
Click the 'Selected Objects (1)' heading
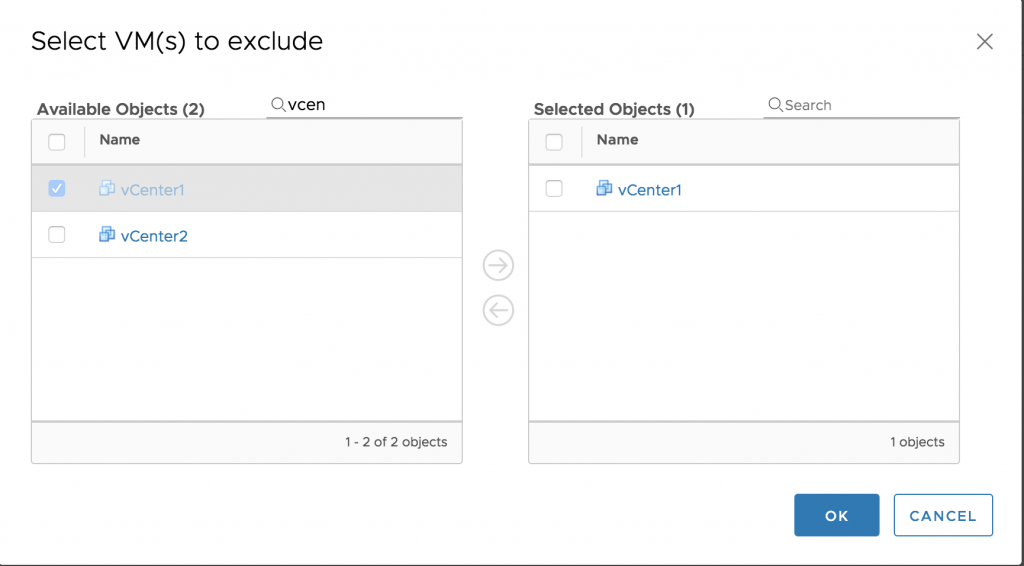coord(614,109)
